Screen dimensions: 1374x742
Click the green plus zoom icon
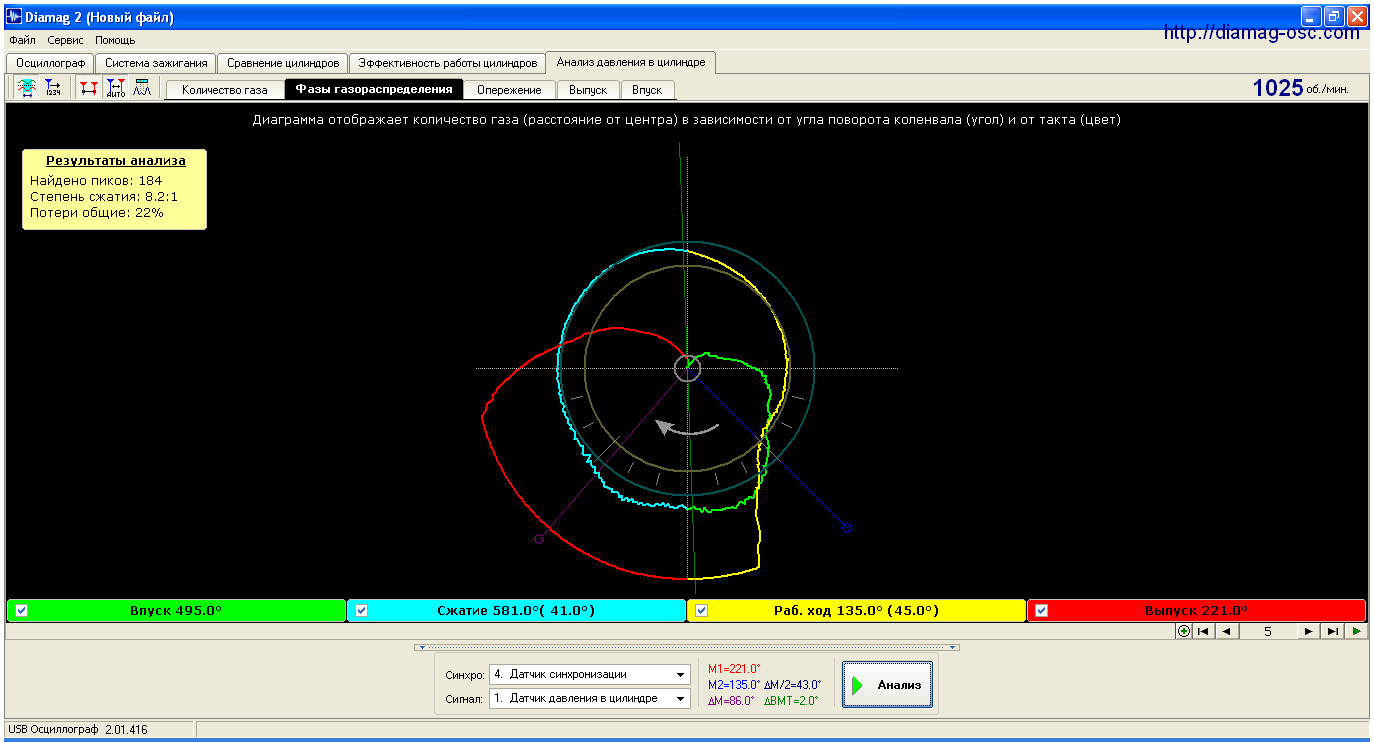(1184, 631)
